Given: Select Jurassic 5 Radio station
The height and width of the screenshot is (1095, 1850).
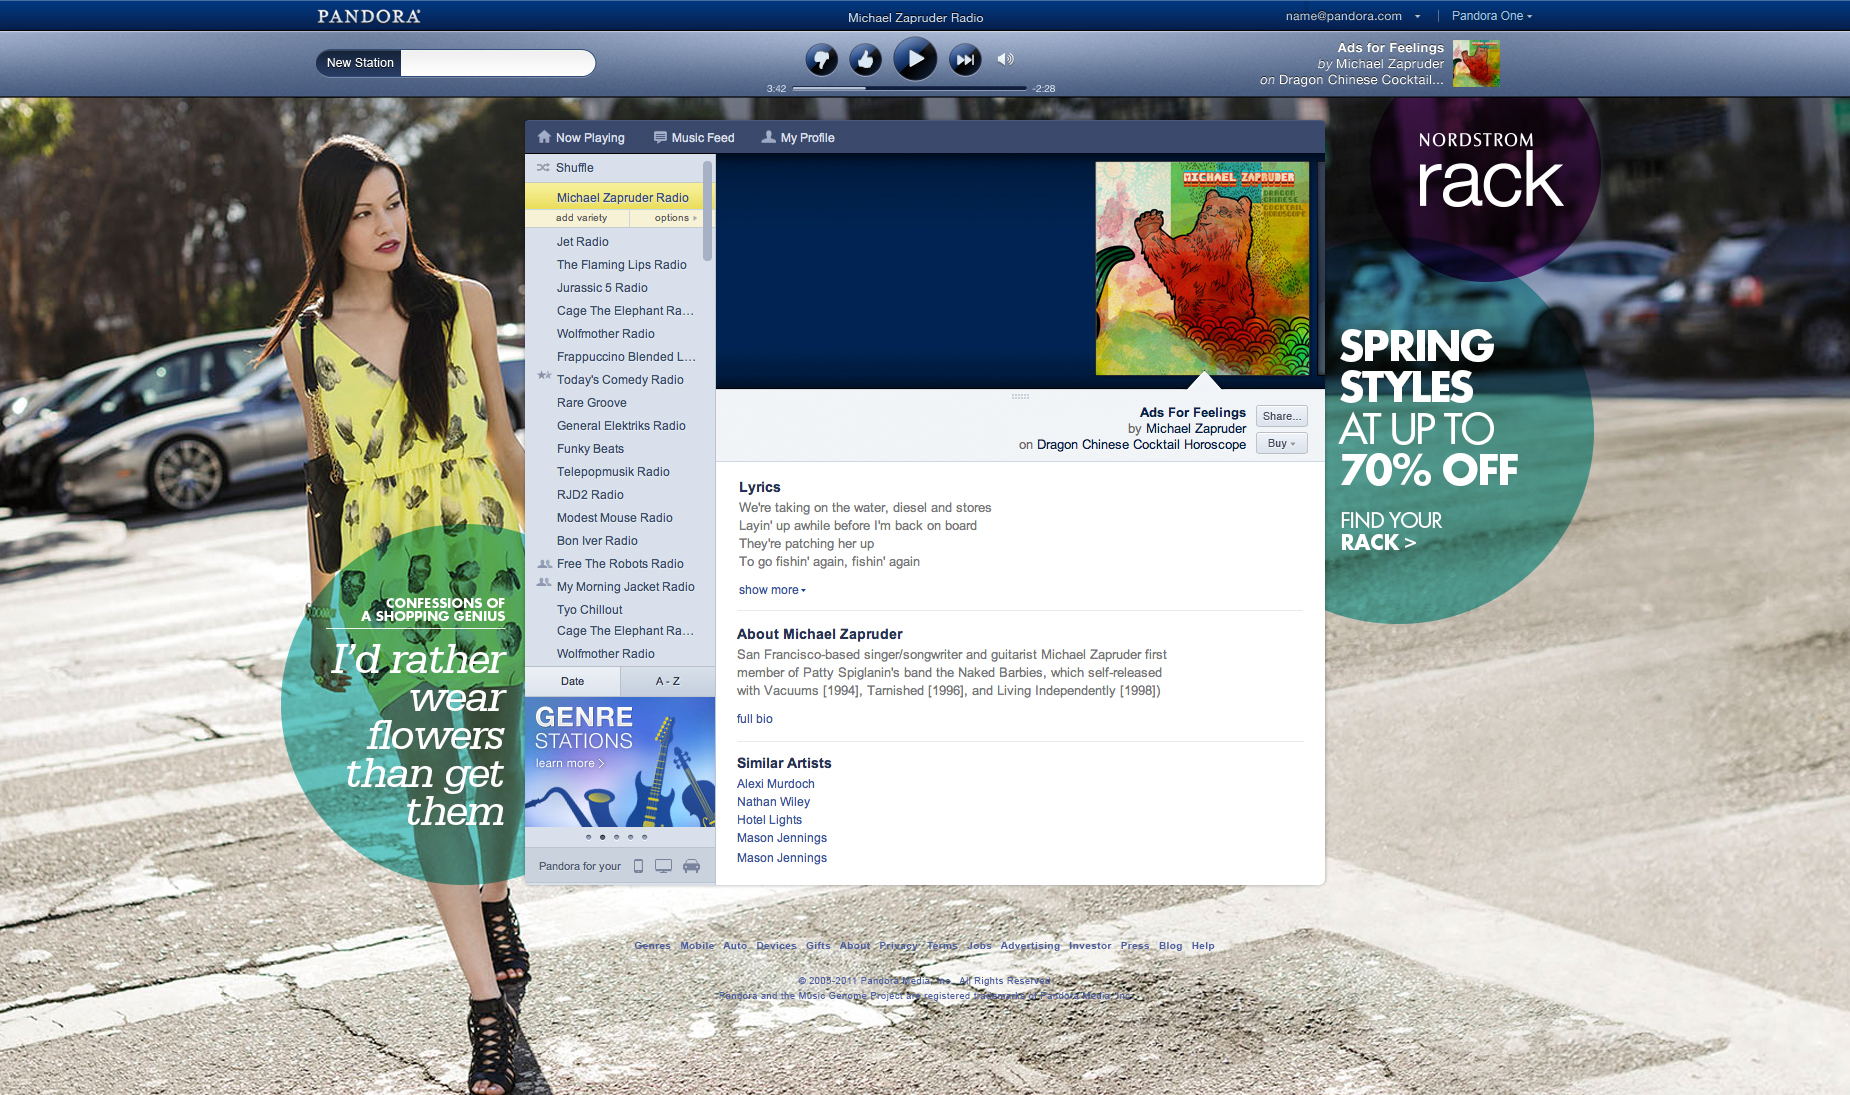Looking at the screenshot, I should pyautogui.click(x=602, y=288).
